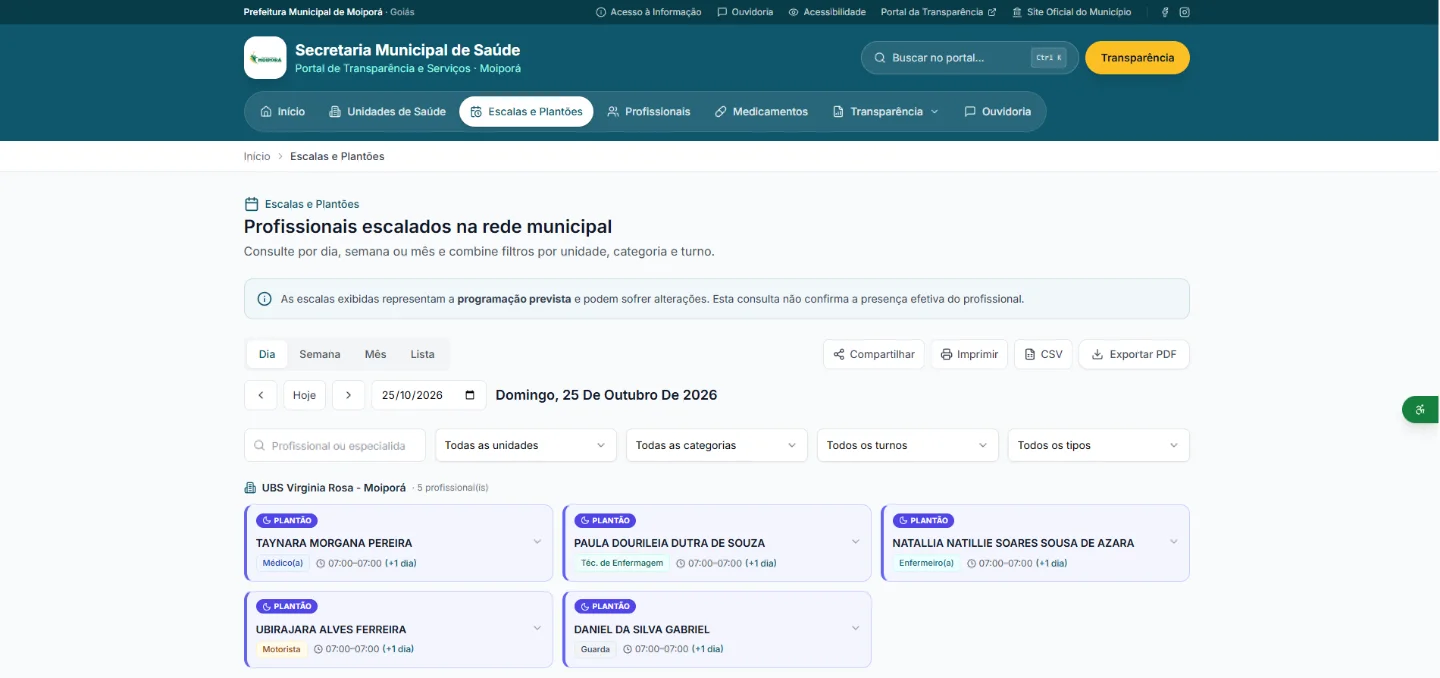
Task: Click the Moiporá logo image
Action: (265, 58)
